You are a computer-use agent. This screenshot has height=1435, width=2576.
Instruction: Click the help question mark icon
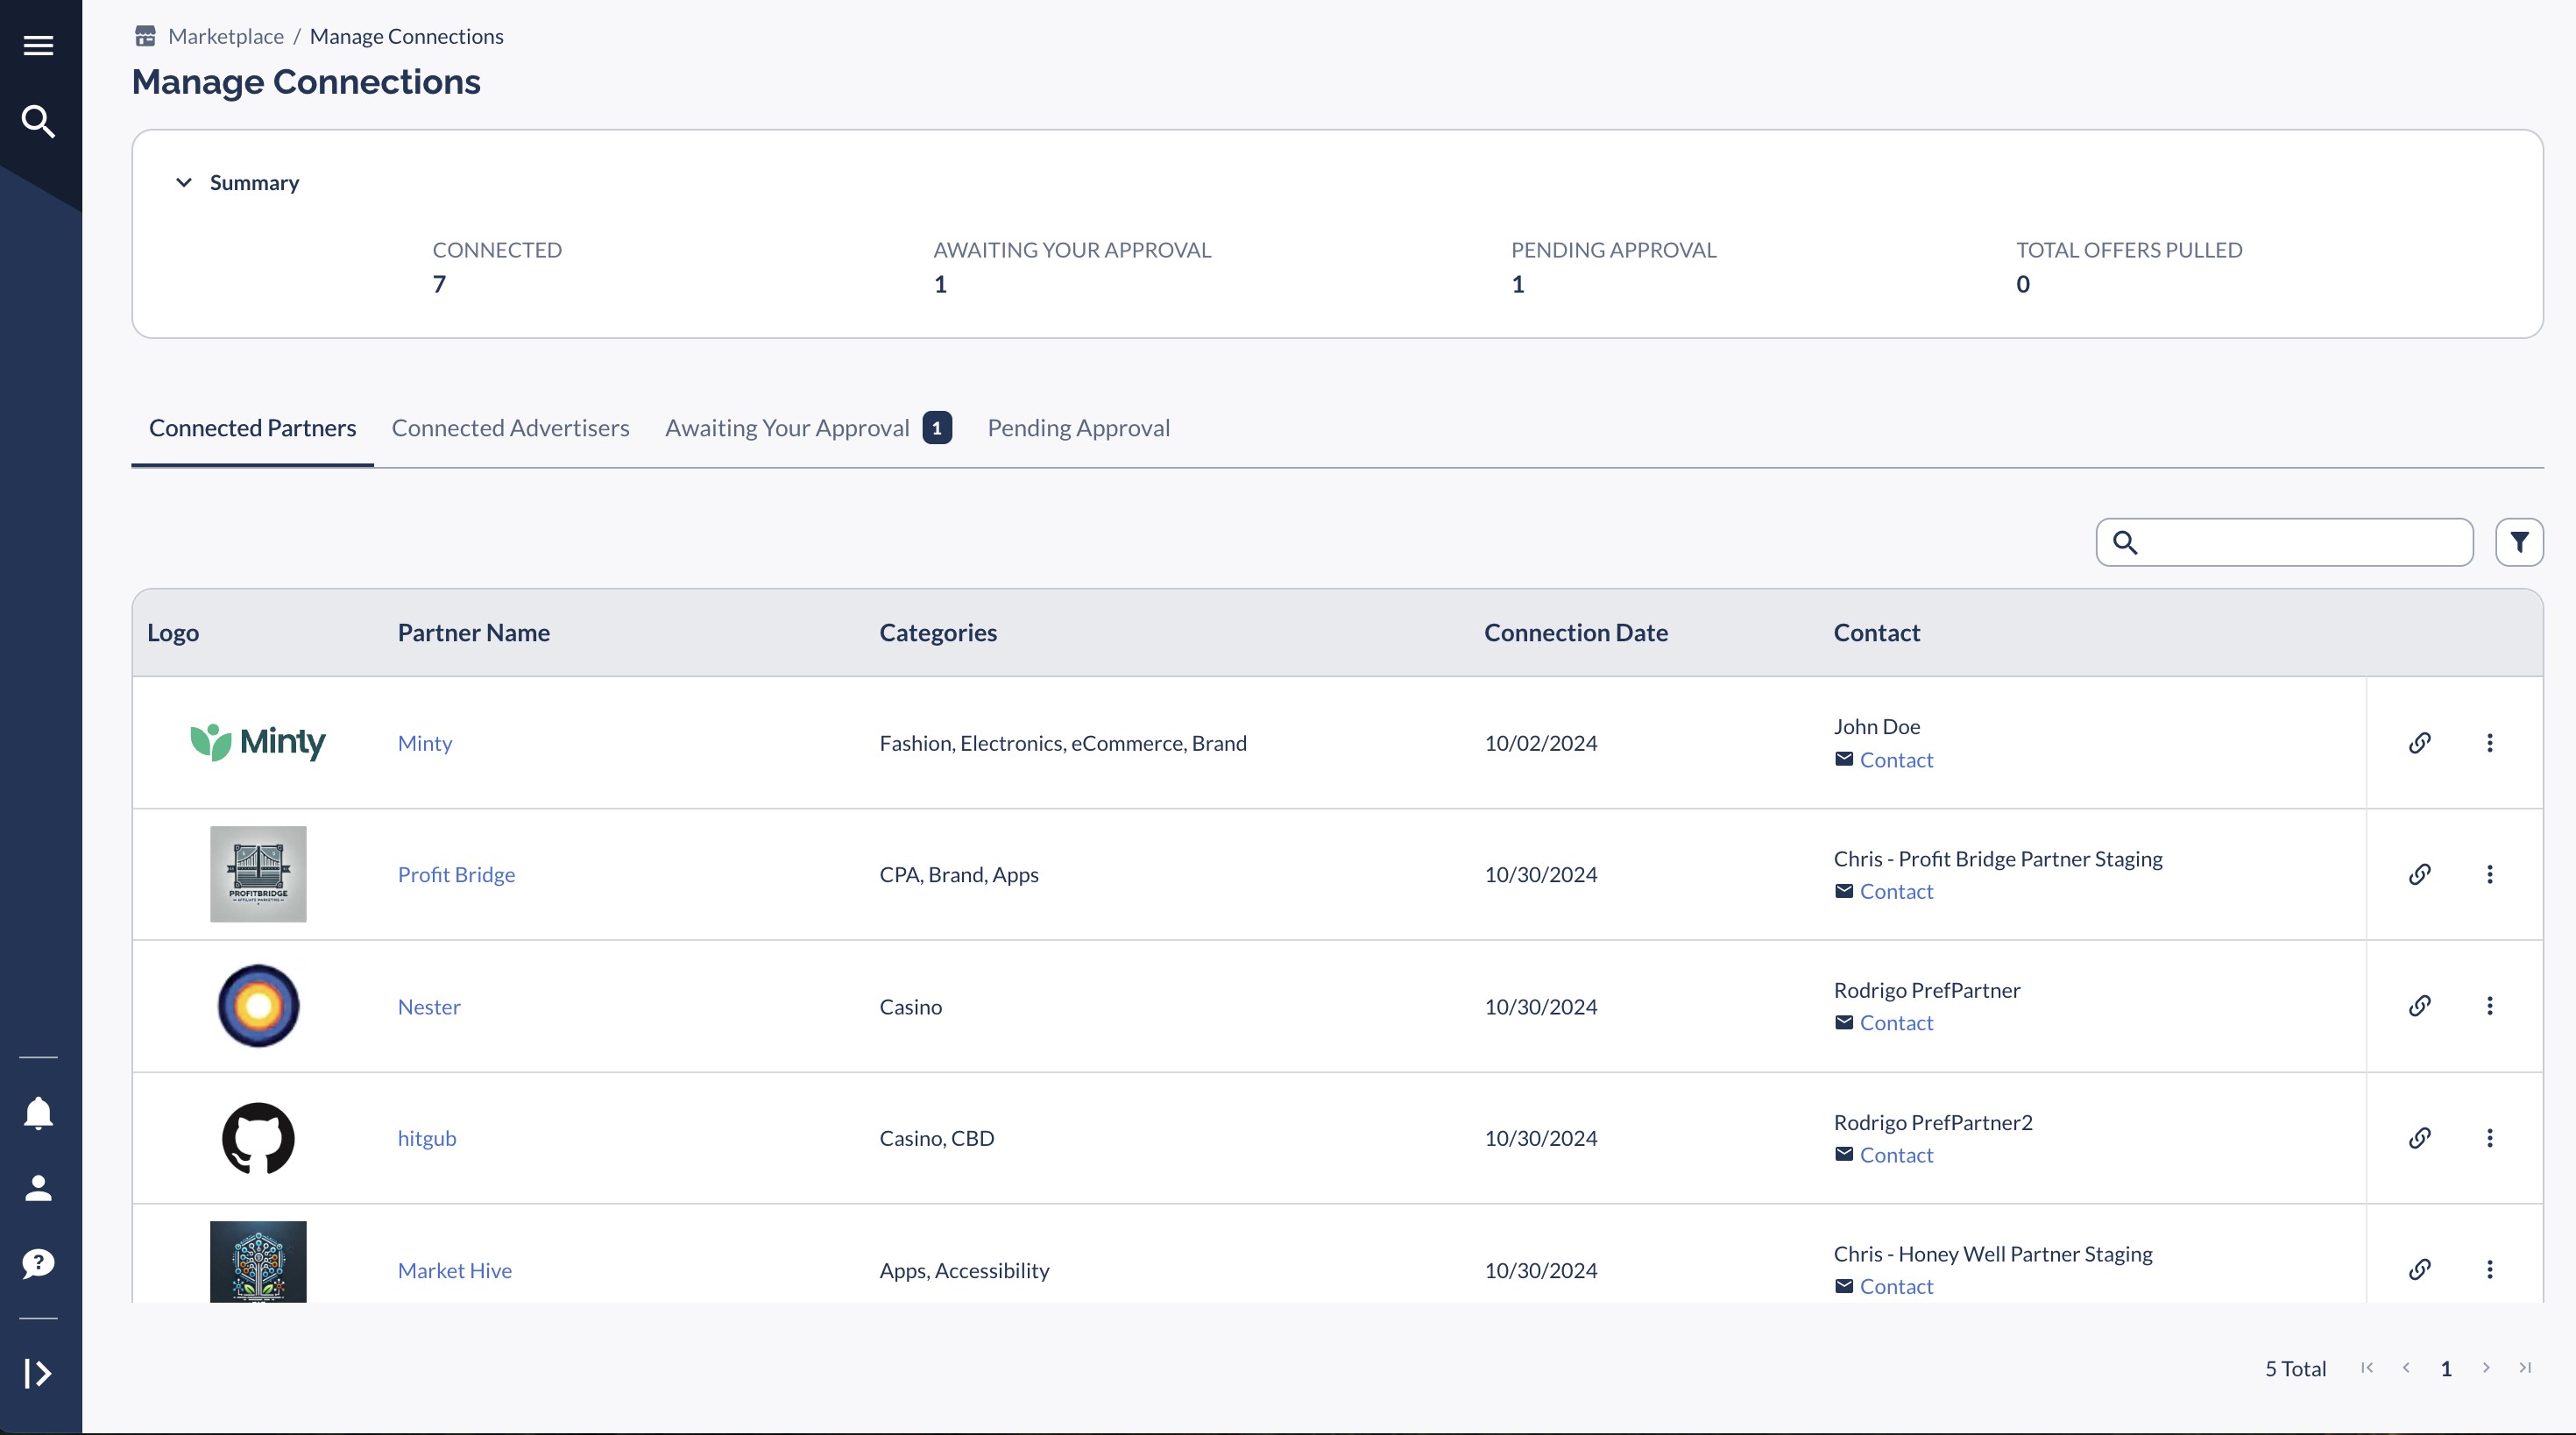(x=38, y=1263)
